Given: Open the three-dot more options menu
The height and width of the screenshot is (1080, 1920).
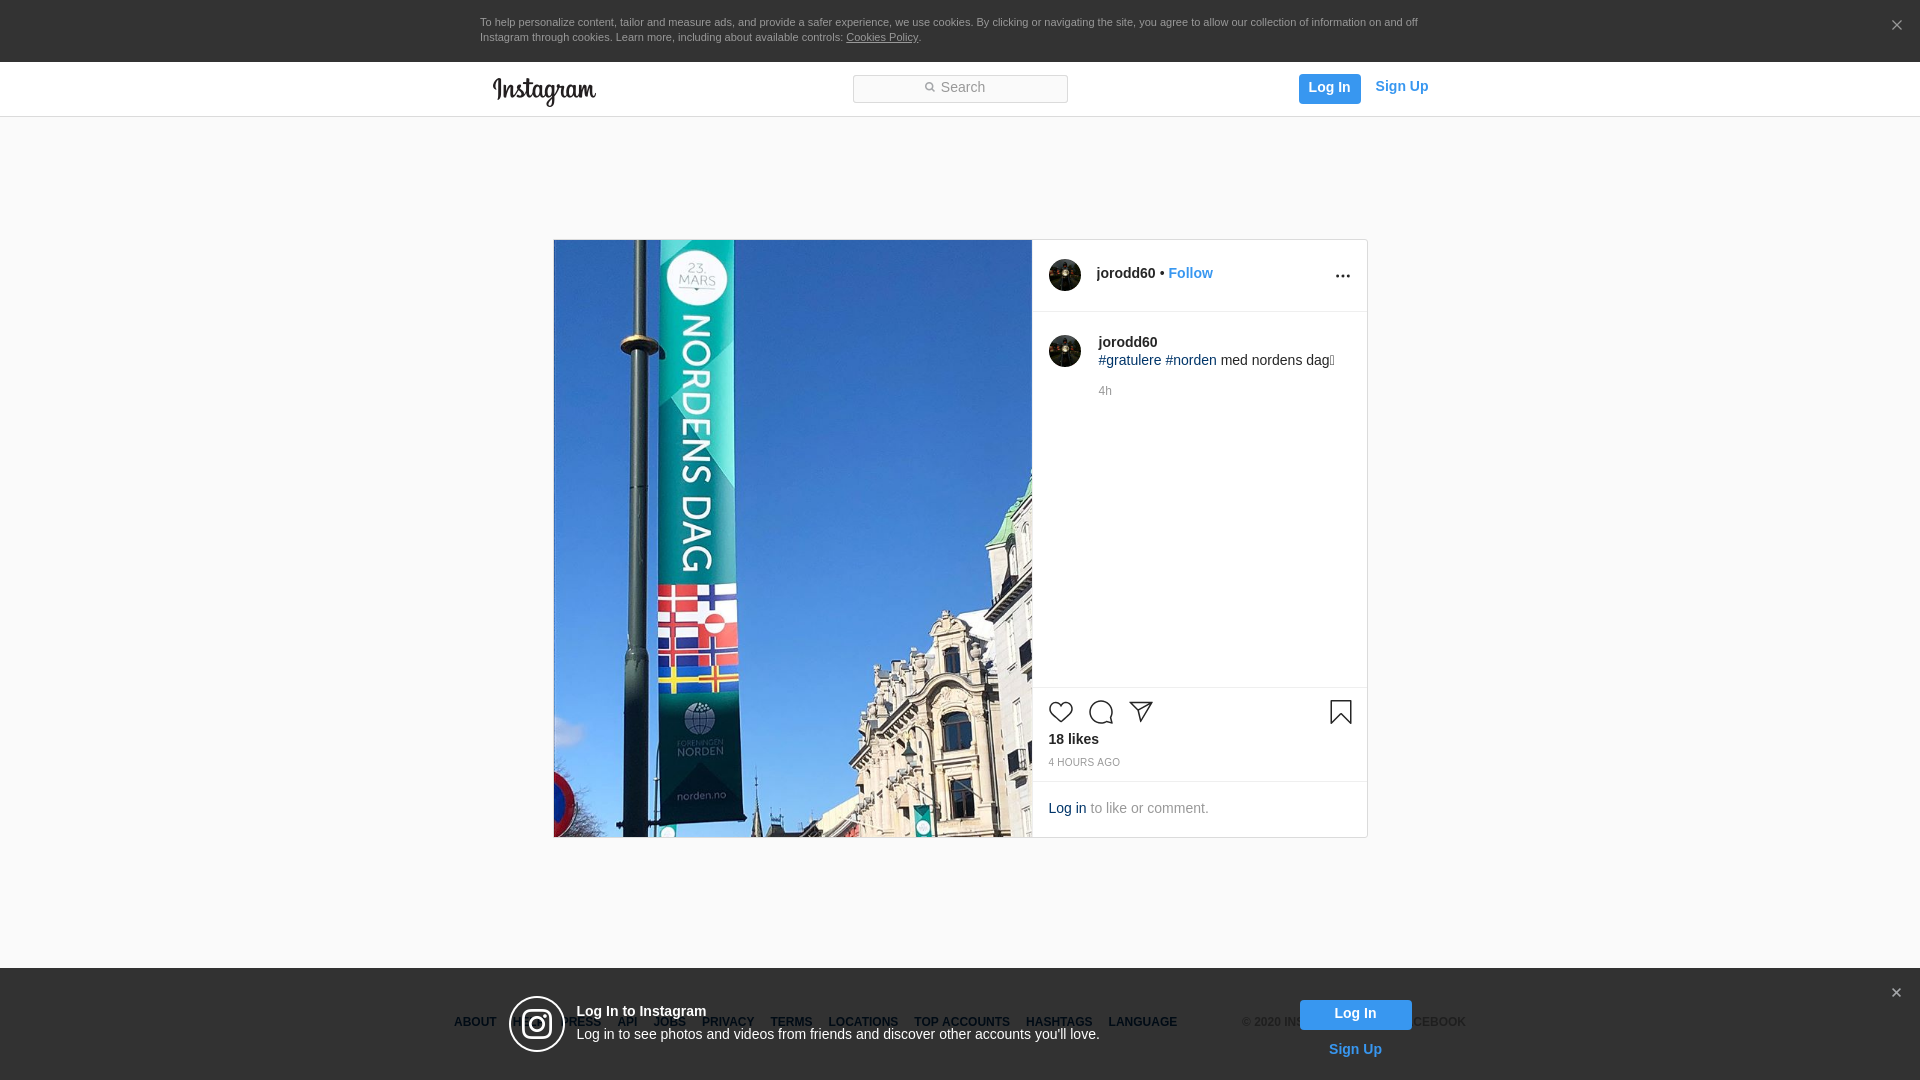Looking at the screenshot, I should coord(1342,276).
